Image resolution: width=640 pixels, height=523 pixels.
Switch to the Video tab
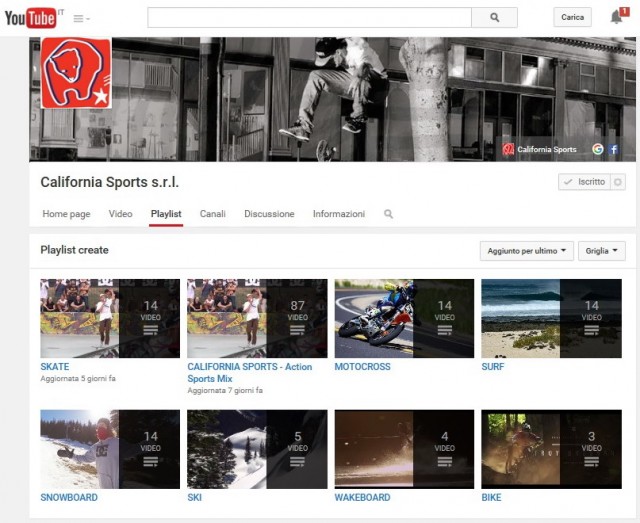(120, 214)
